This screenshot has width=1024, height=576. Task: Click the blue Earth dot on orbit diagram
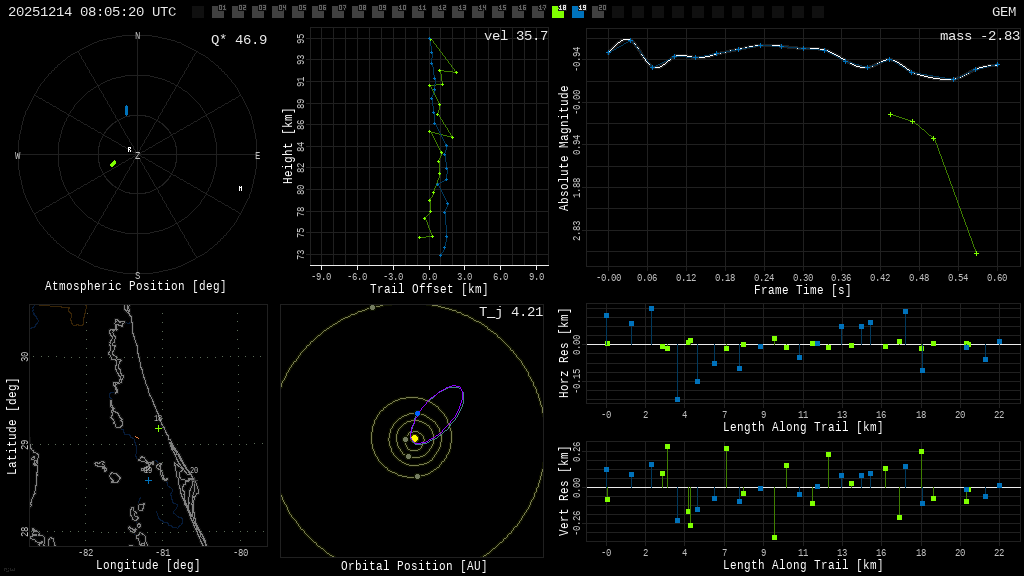click(417, 414)
